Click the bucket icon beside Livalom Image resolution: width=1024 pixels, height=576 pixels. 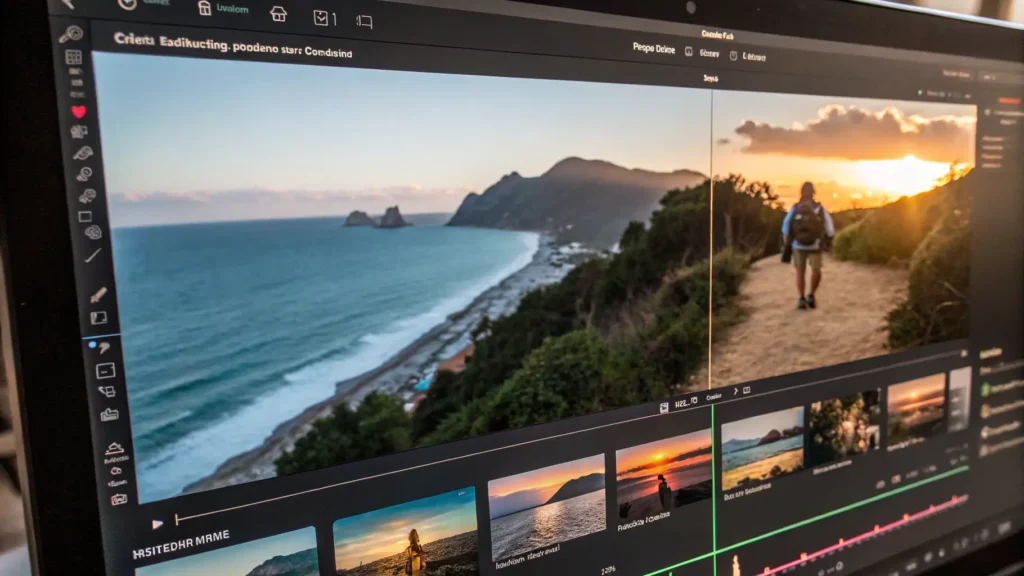[x=204, y=8]
